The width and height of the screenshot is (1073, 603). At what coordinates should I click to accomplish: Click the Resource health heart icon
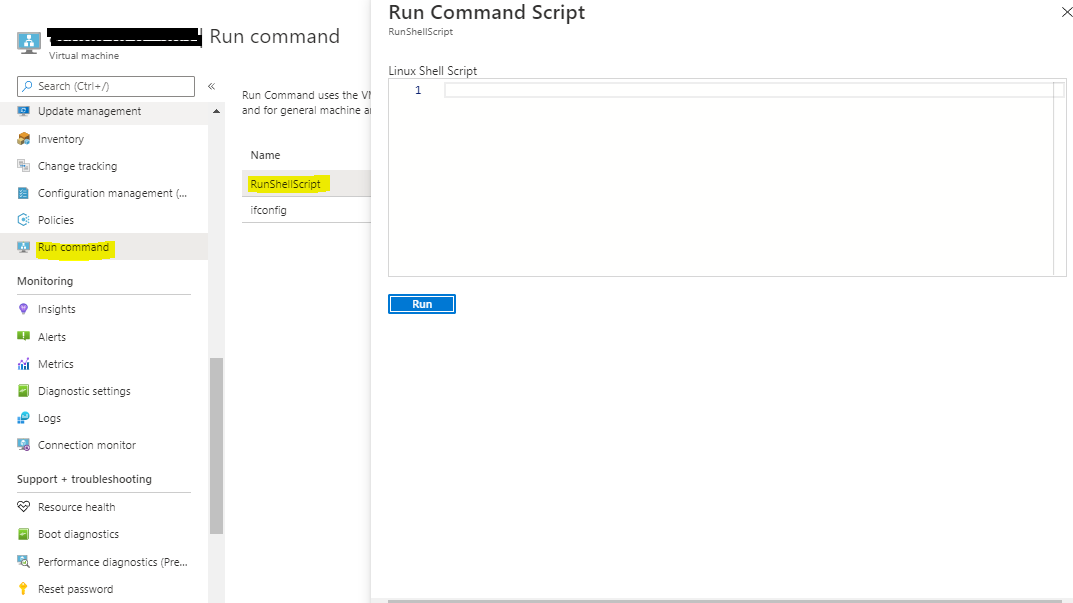(24, 507)
